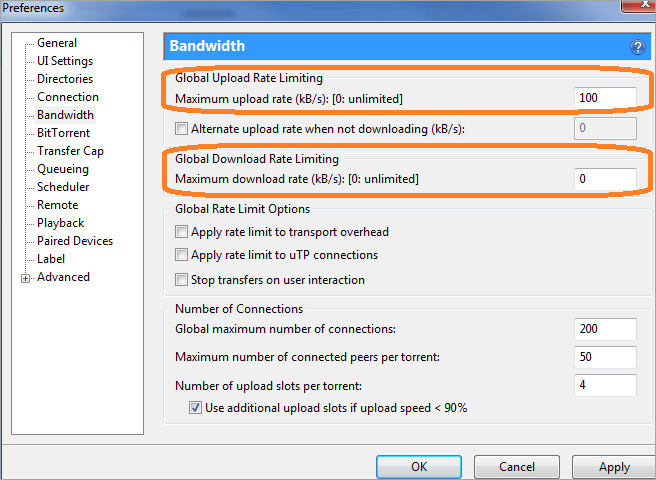Go to the Directories section
The height and width of the screenshot is (480, 656).
coord(65,79)
